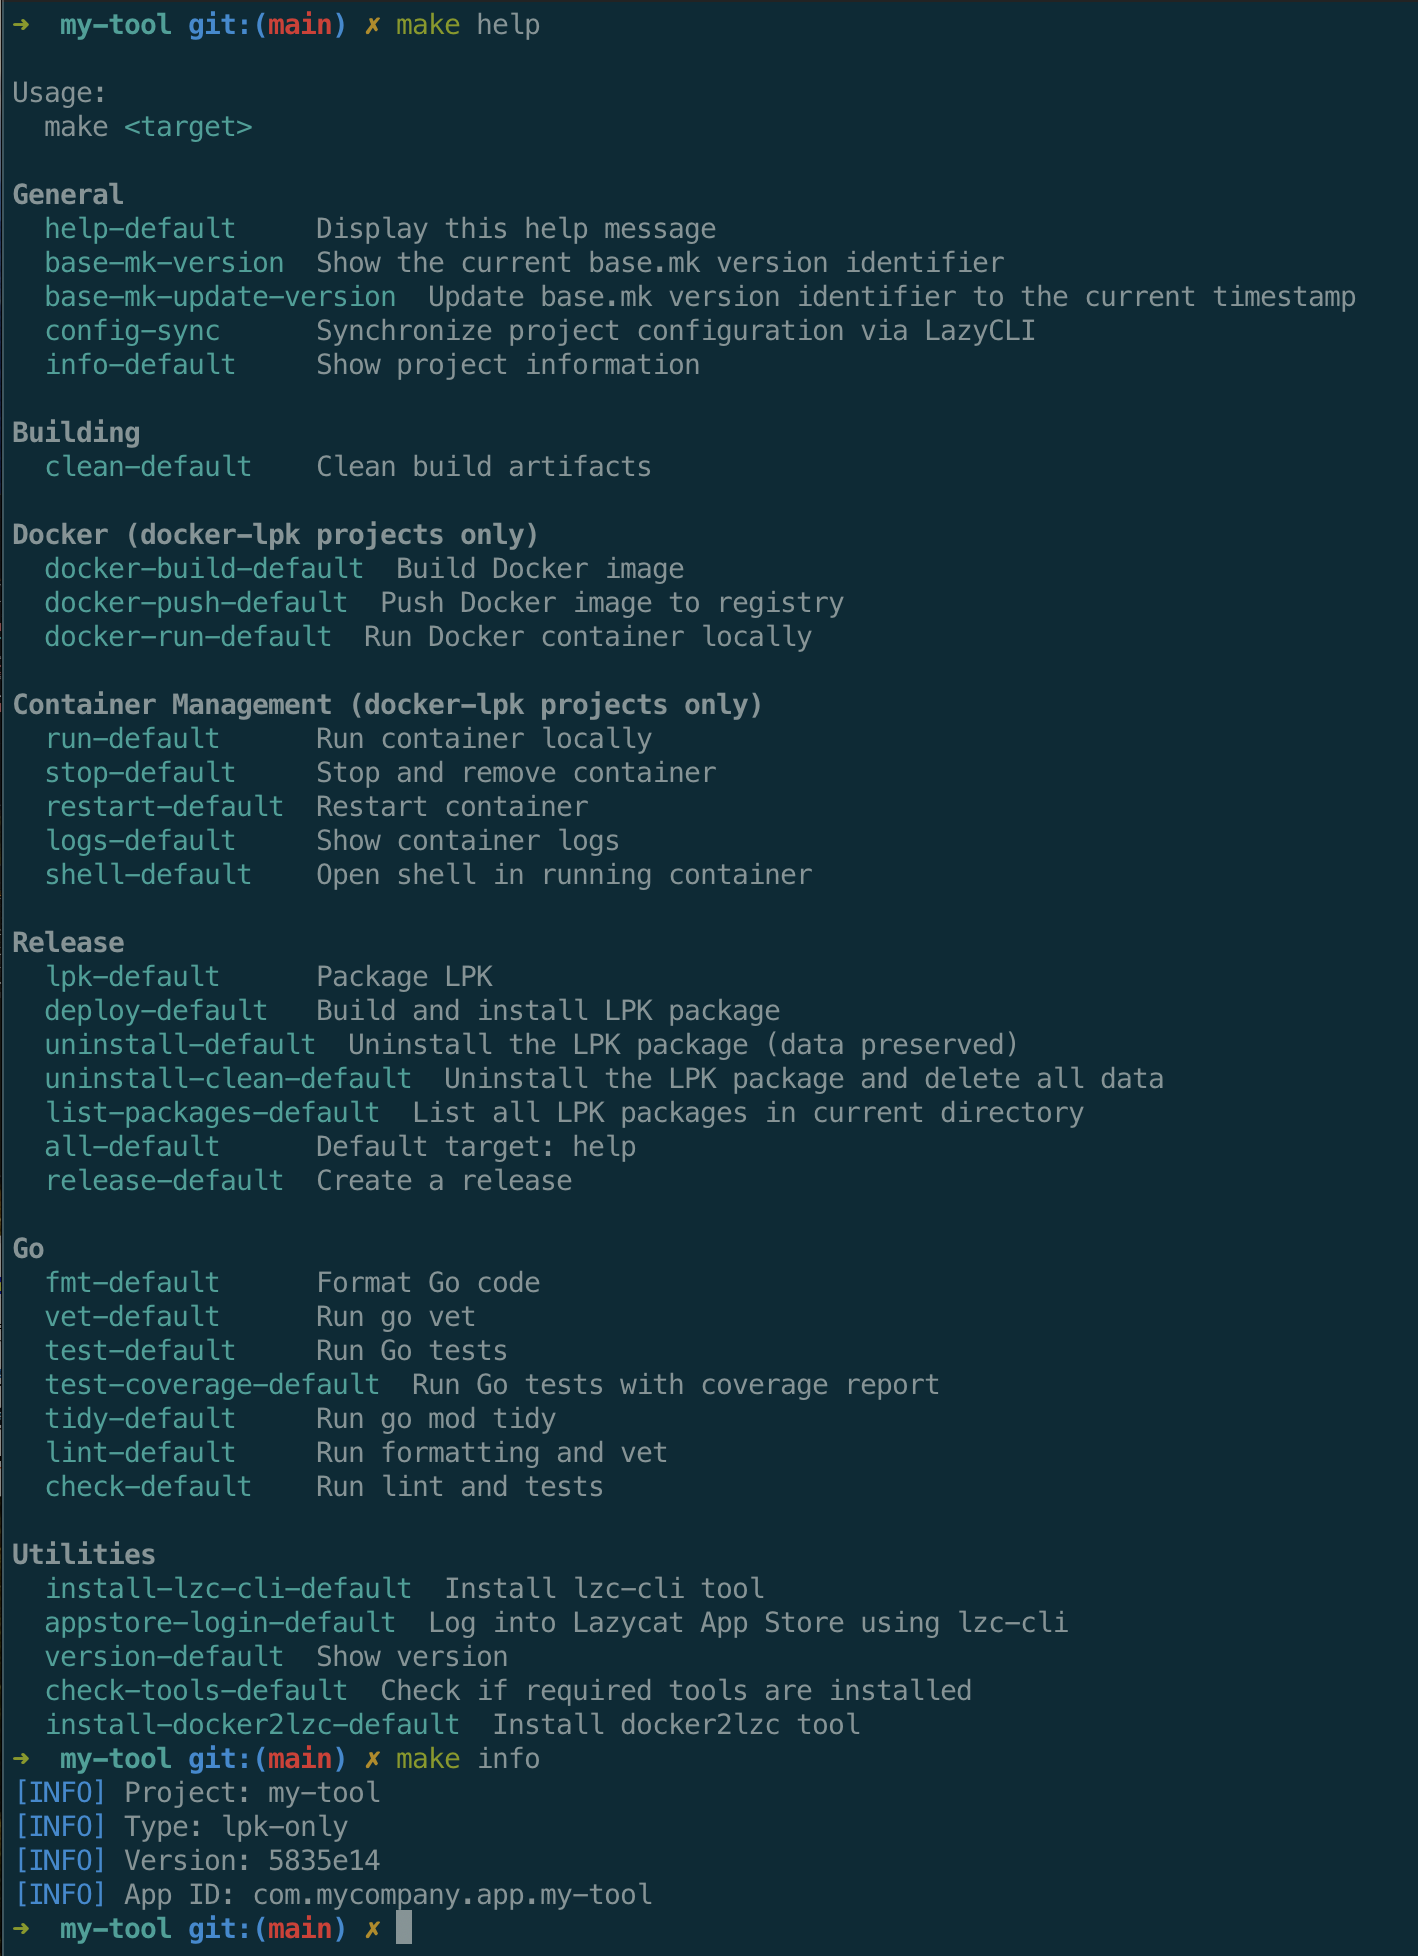
Task: Click the list-packages-default target
Action: pyautogui.click(x=212, y=1113)
